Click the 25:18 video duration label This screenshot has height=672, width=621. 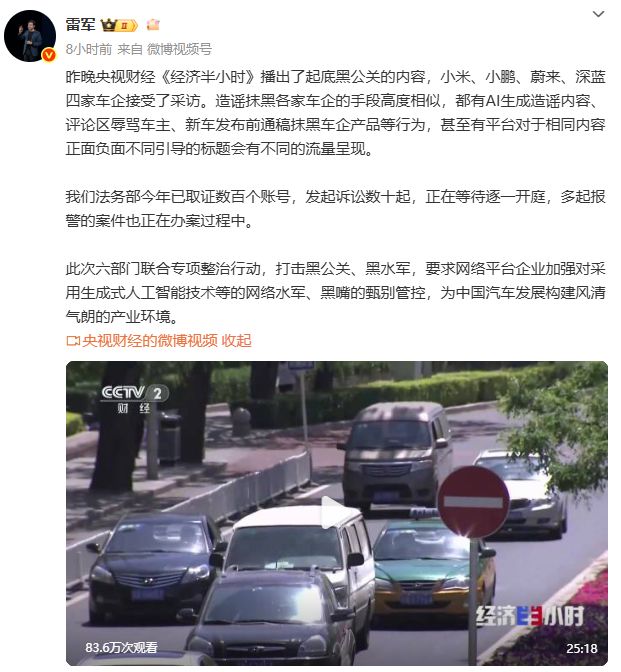click(x=582, y=648)
